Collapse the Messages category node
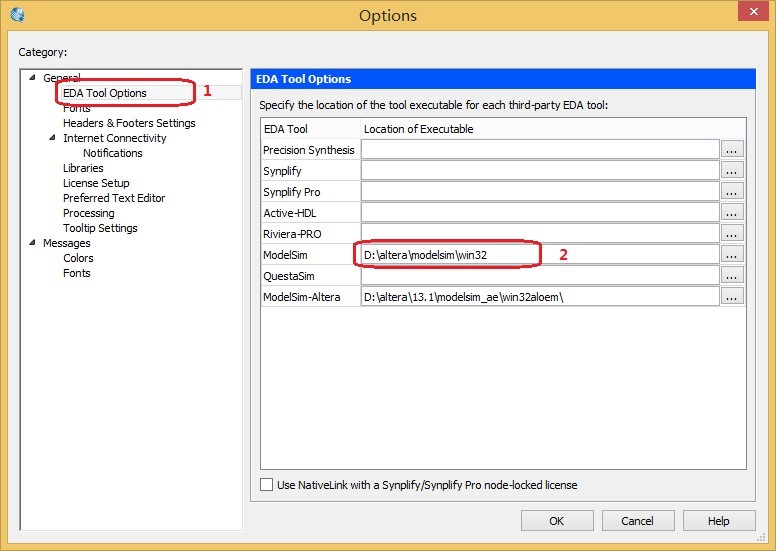 [x=32, y=243]
